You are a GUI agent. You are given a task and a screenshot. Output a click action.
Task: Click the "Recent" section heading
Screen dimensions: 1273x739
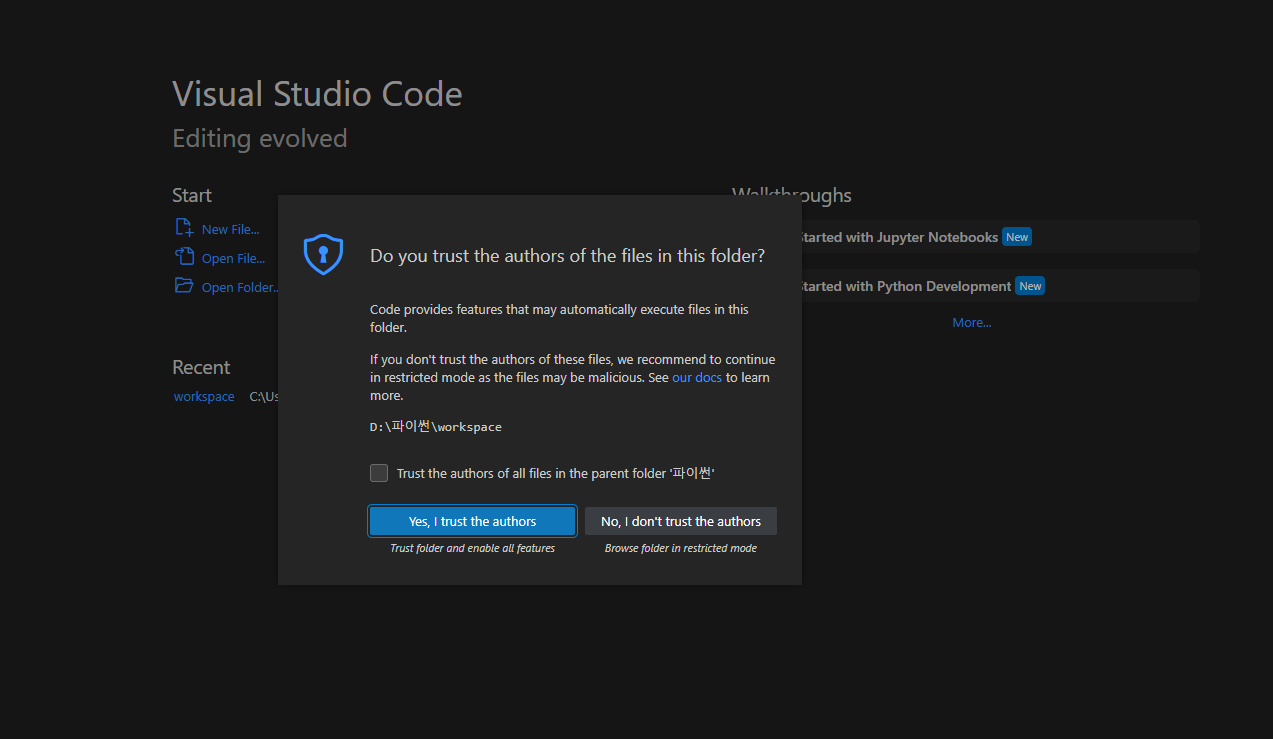tap(201, 367)
